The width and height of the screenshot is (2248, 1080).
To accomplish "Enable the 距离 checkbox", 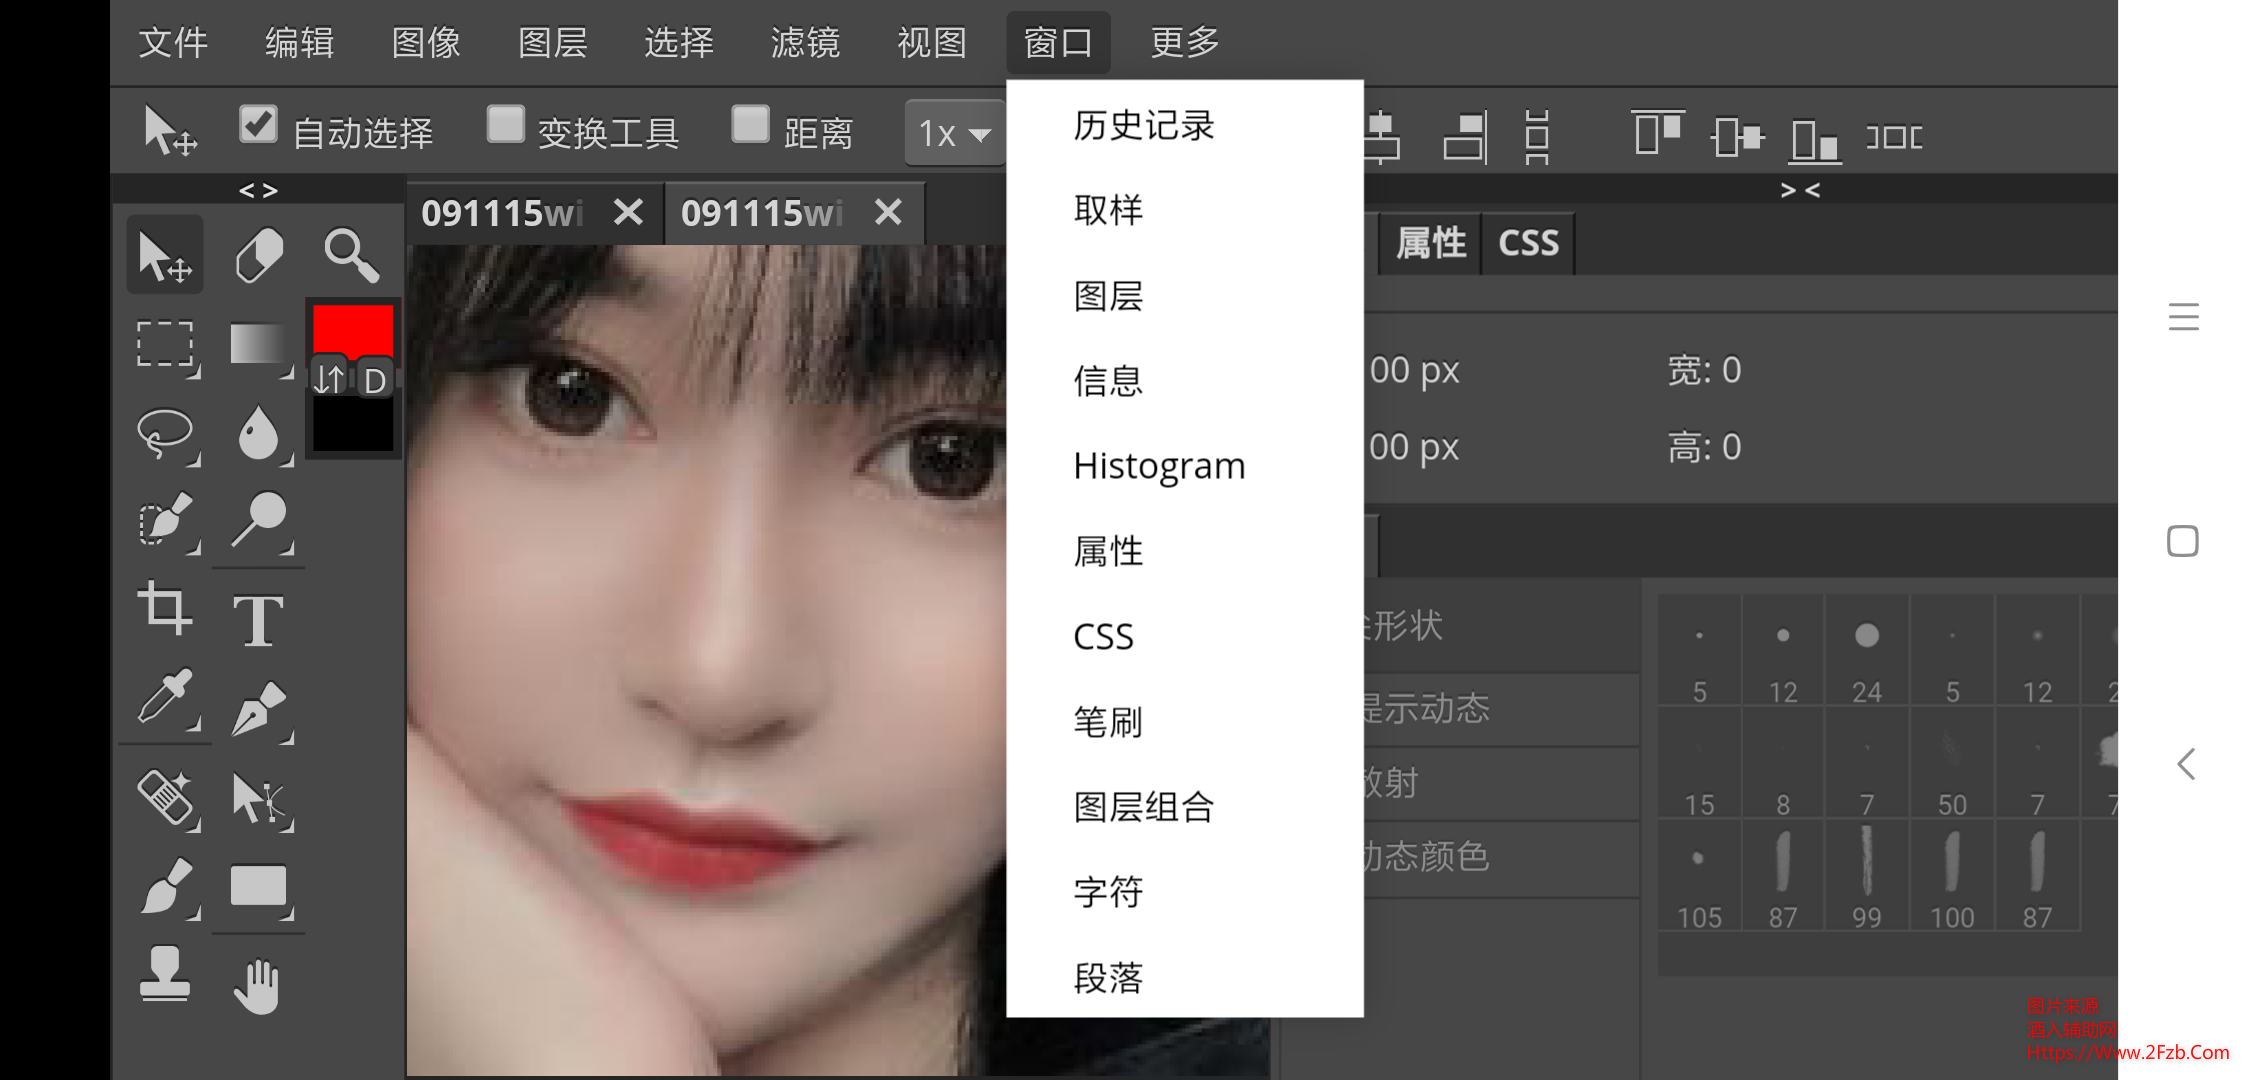I will pos(750,125).
